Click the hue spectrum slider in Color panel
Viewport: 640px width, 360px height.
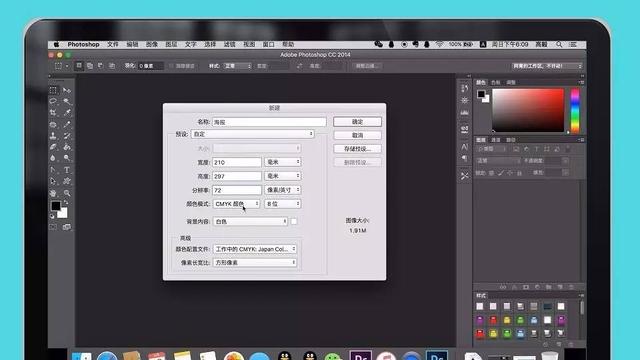tap(575, 111)
